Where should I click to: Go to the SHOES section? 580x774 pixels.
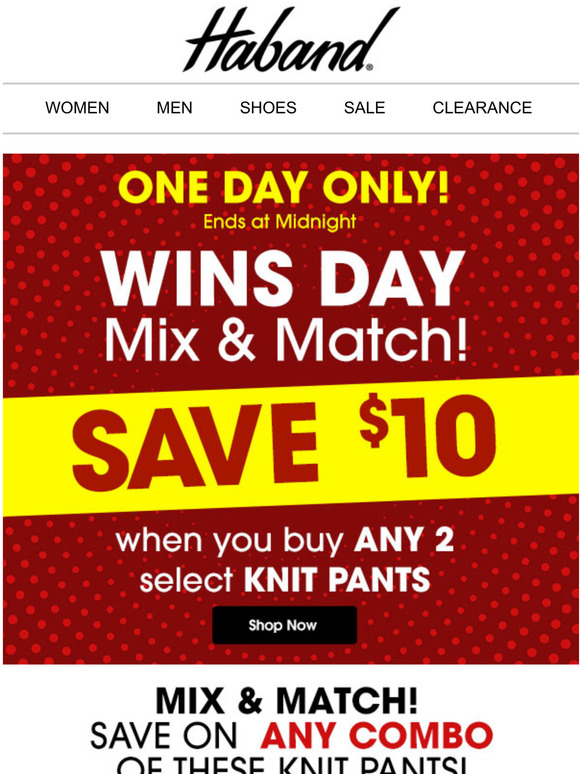268,108
